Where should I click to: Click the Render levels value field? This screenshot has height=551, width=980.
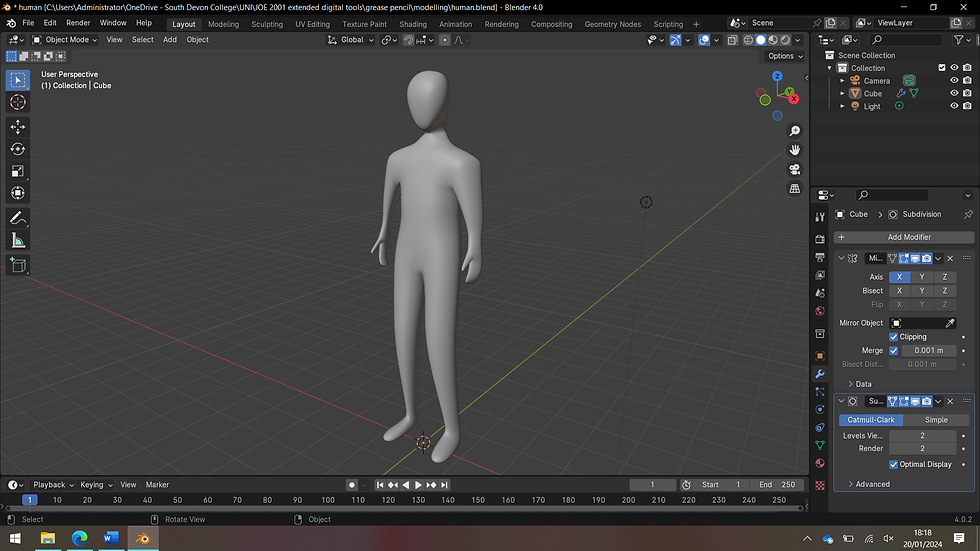922,449
